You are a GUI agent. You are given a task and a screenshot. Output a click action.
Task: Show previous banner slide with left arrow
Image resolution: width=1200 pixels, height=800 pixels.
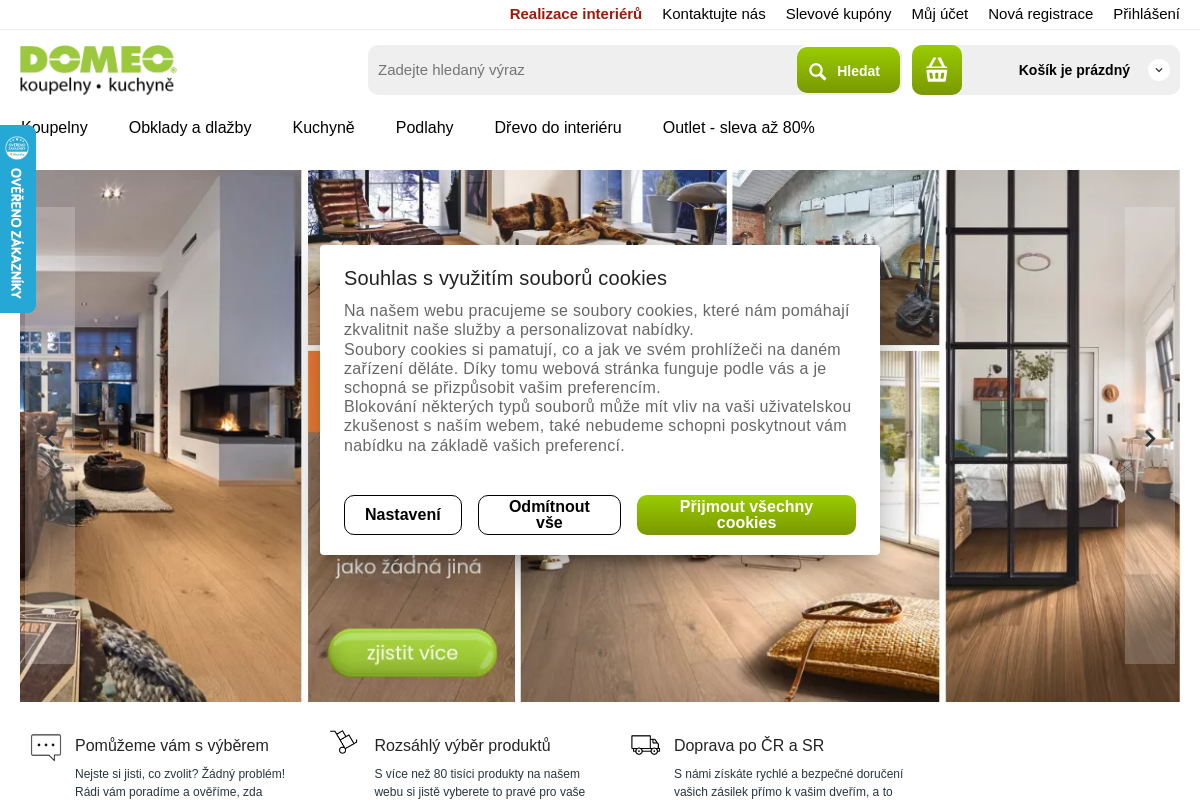pyautogui.click(x=50, y=437)
